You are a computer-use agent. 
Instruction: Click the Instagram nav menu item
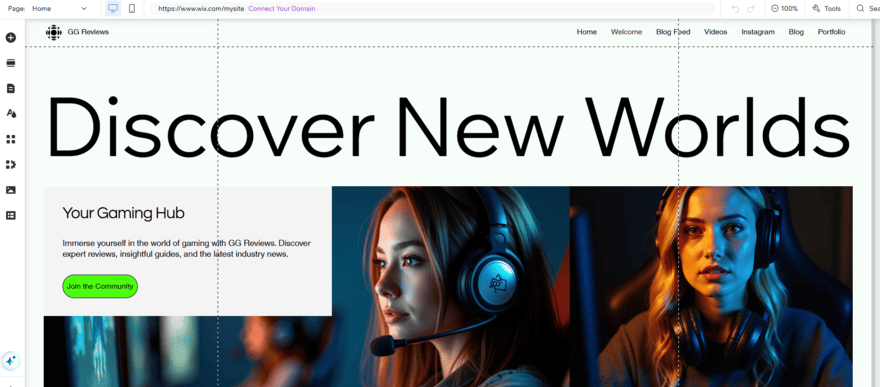point(758,32)
